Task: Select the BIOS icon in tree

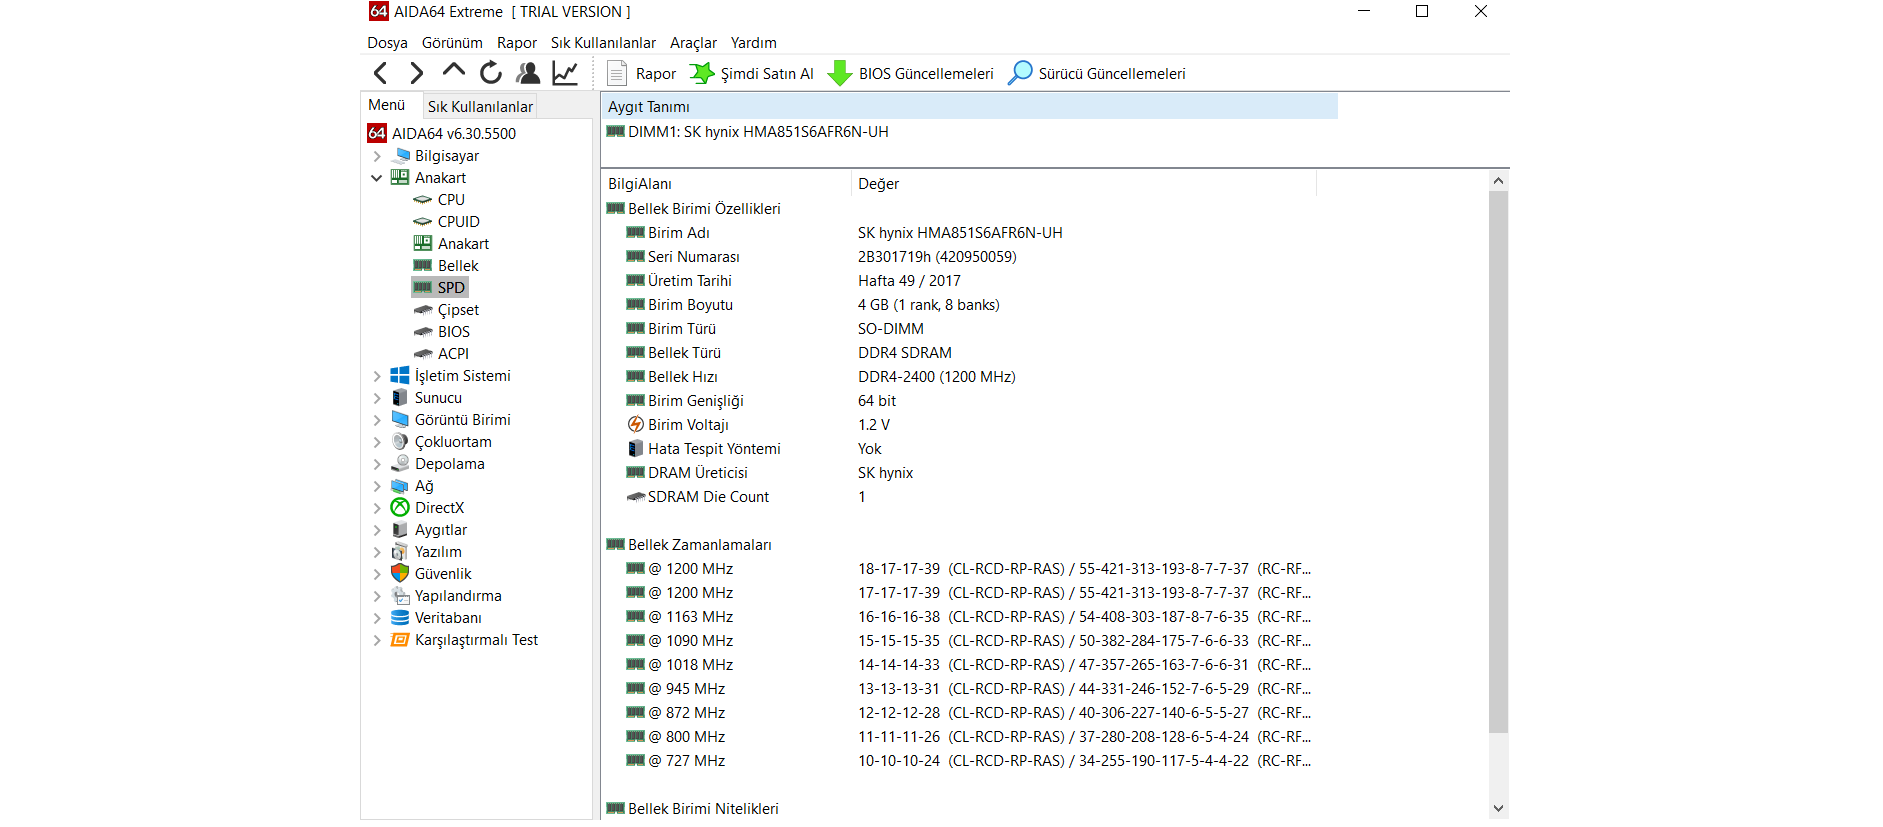Action: 423,332
